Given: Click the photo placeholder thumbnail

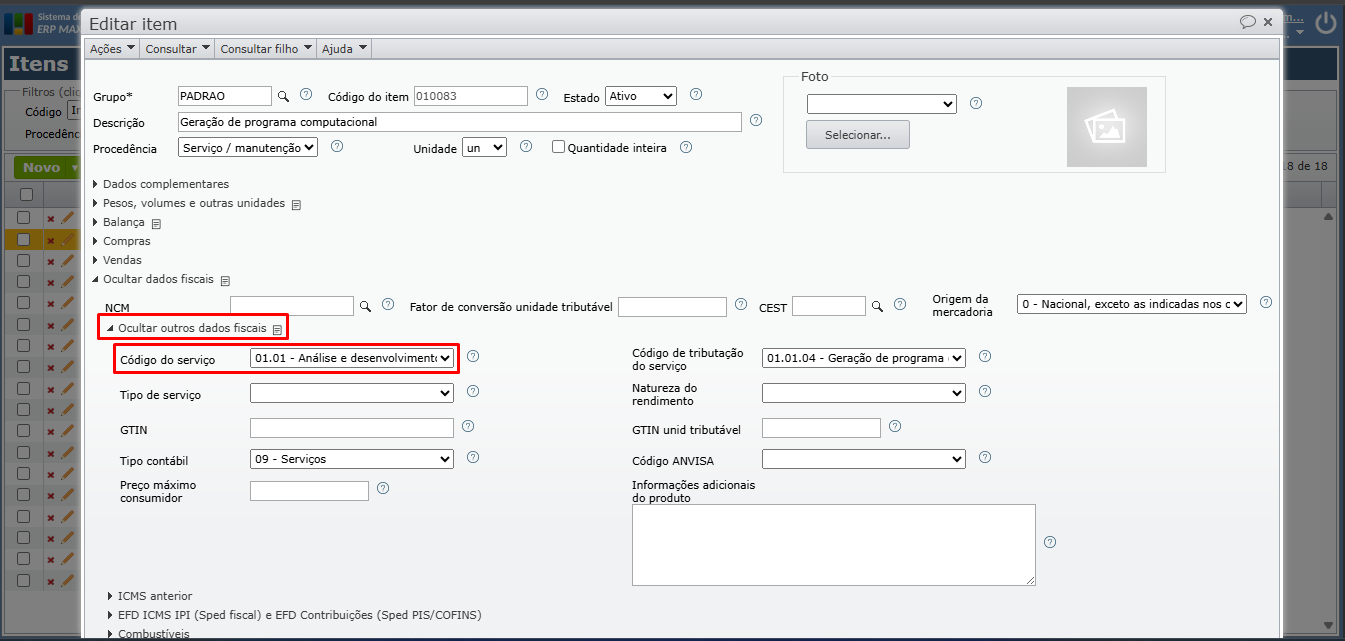Looking at the screenshot, I should point(1106,127).
